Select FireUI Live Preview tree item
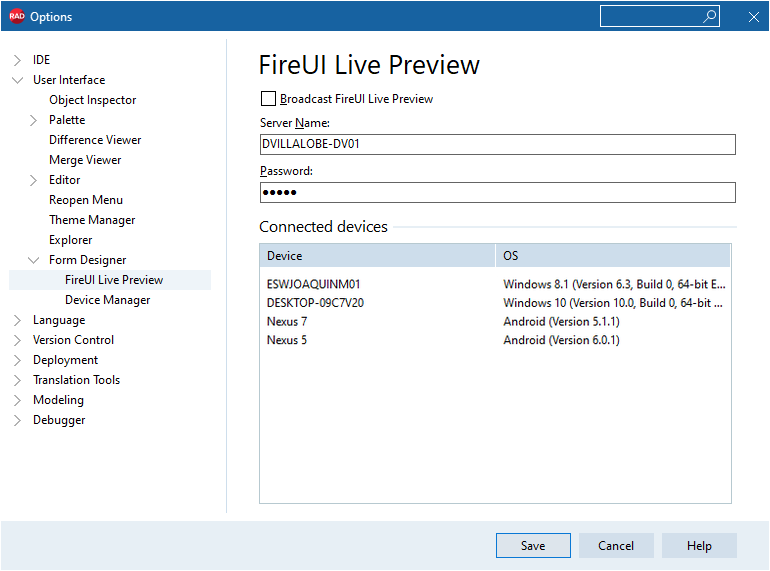The image size is (770, 571). click(x=110, y=280)
